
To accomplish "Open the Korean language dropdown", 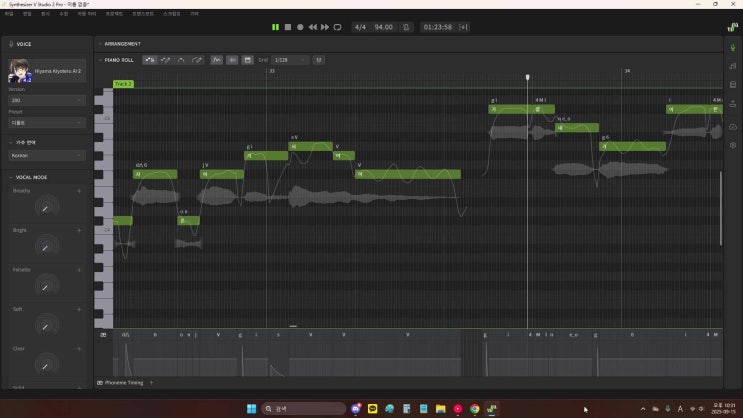I will pyautogui.click(x=47, y=156).
